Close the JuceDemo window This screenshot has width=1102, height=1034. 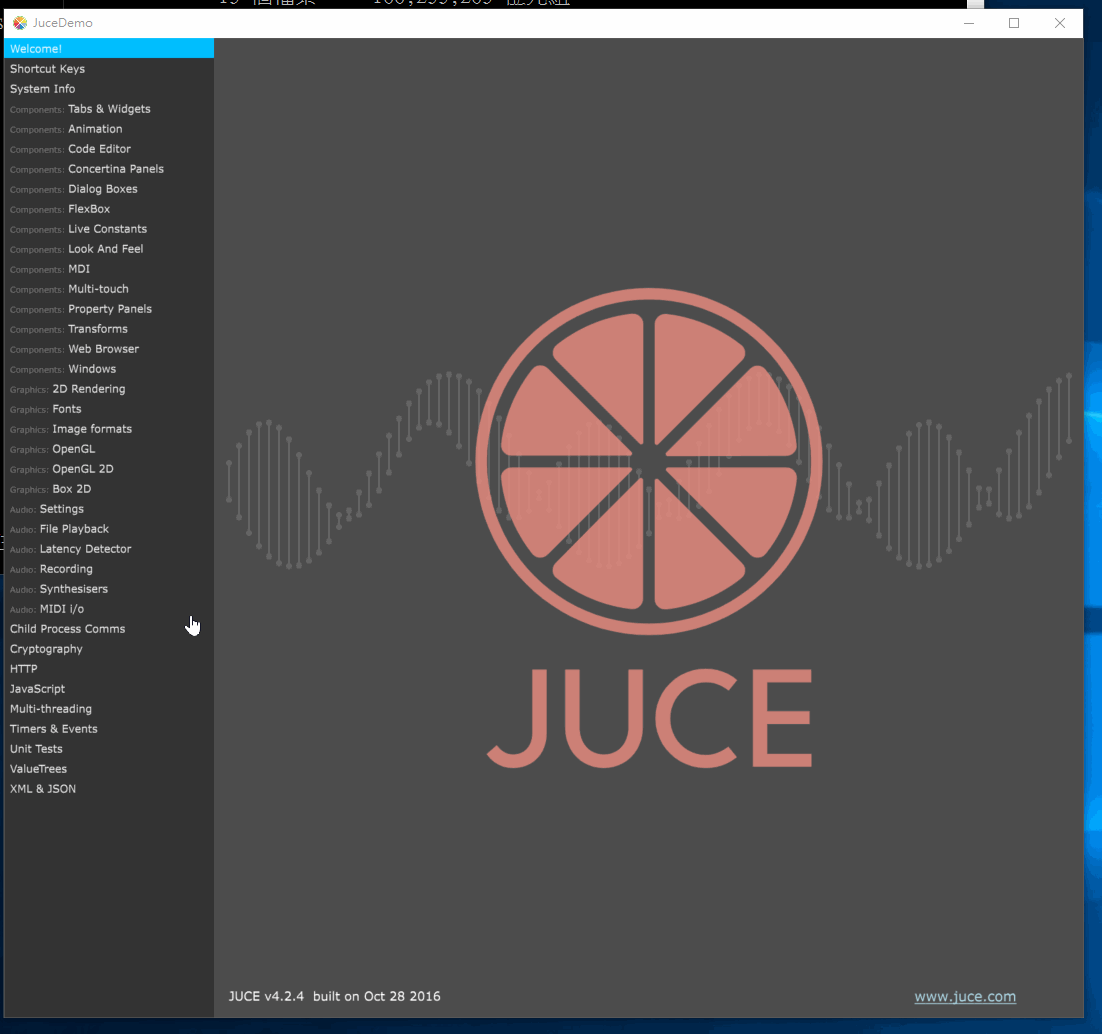(x=1060, y=23)
